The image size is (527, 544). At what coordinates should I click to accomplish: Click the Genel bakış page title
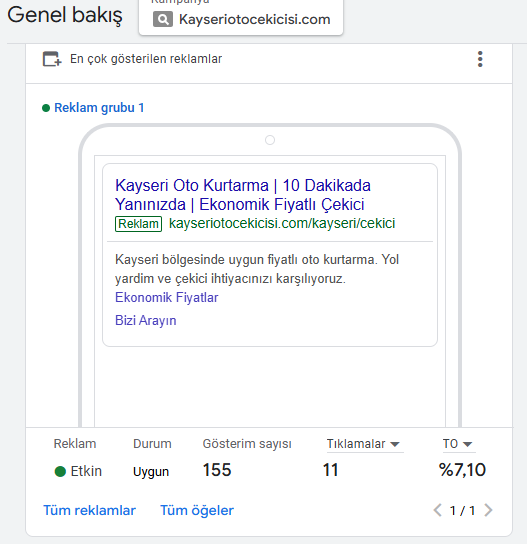(65, 16)
